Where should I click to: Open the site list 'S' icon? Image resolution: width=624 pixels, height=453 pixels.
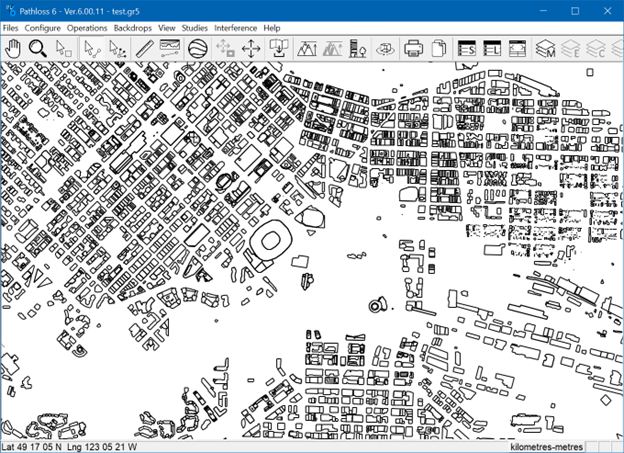(x=467, y=48)
